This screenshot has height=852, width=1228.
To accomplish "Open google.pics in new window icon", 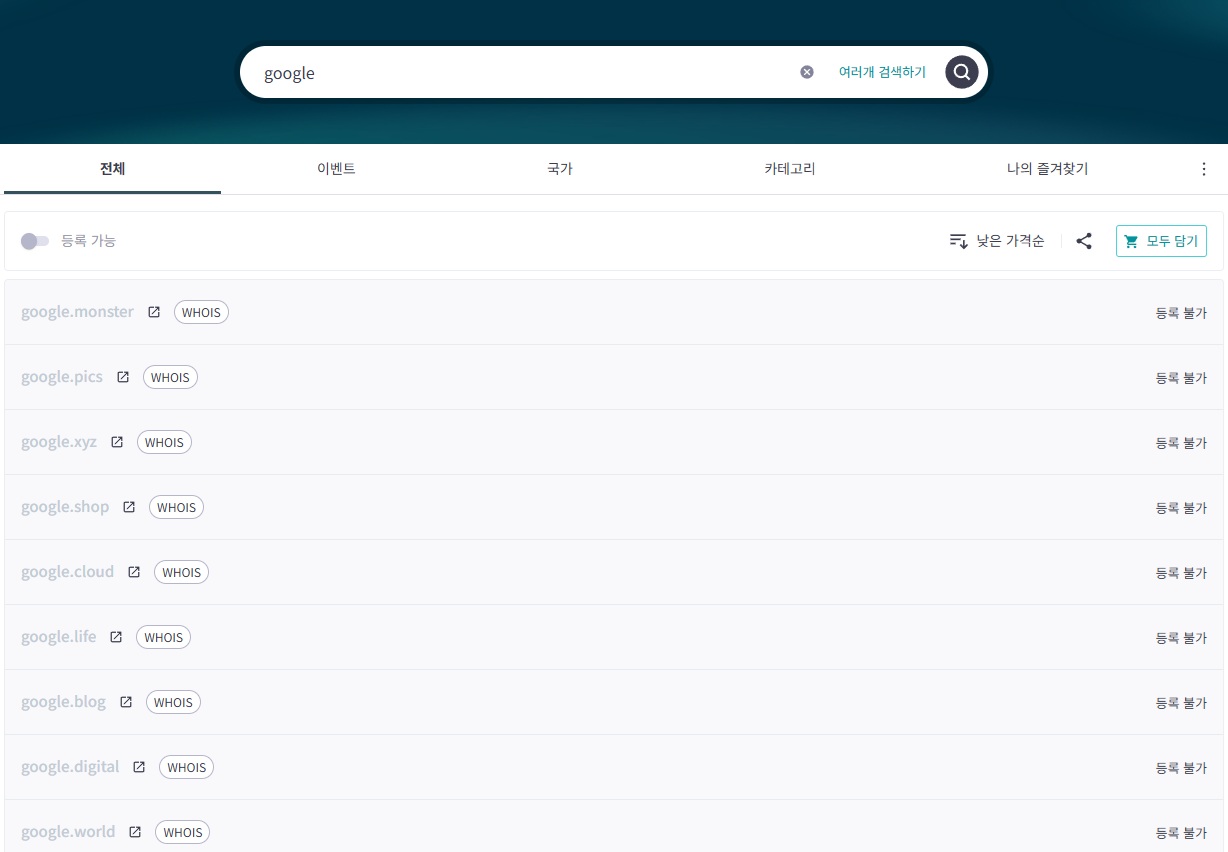I will tap(123, 377).
